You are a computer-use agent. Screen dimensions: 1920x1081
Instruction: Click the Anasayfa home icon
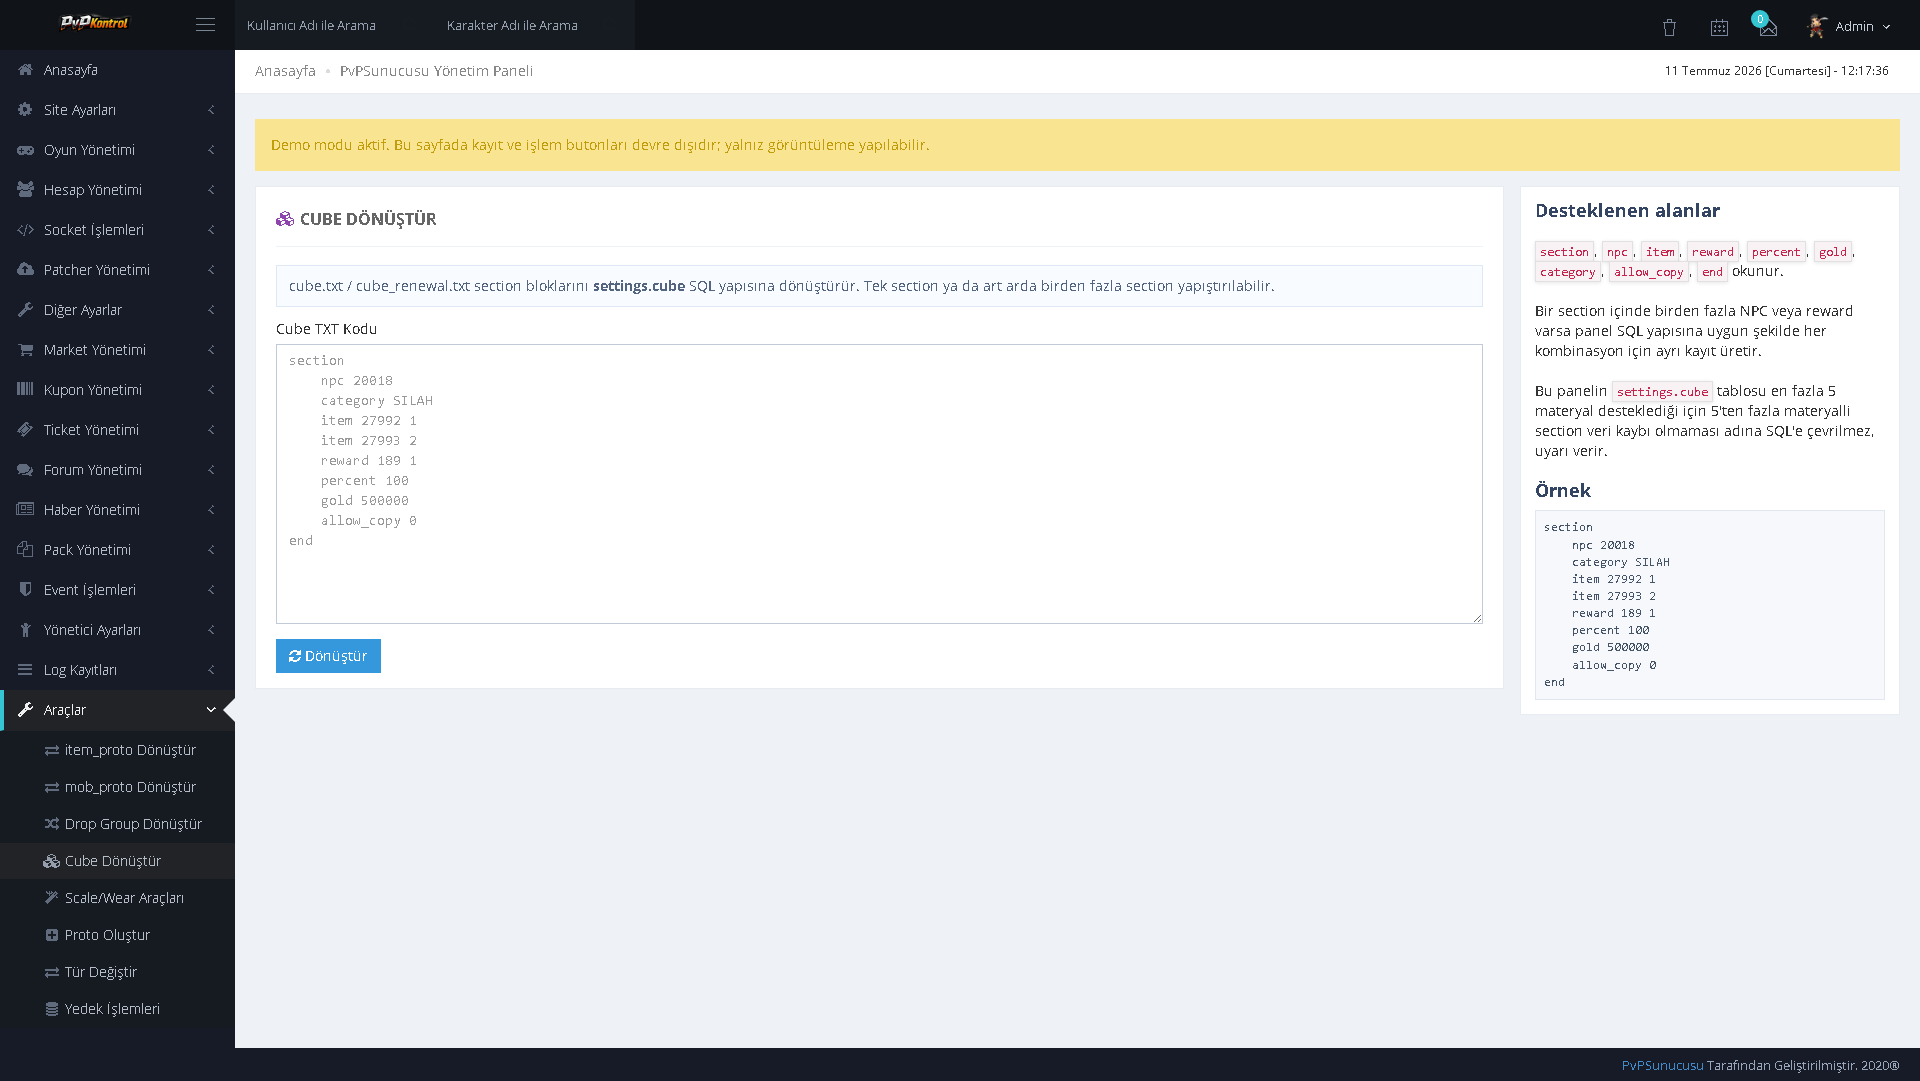click(25, 70)
